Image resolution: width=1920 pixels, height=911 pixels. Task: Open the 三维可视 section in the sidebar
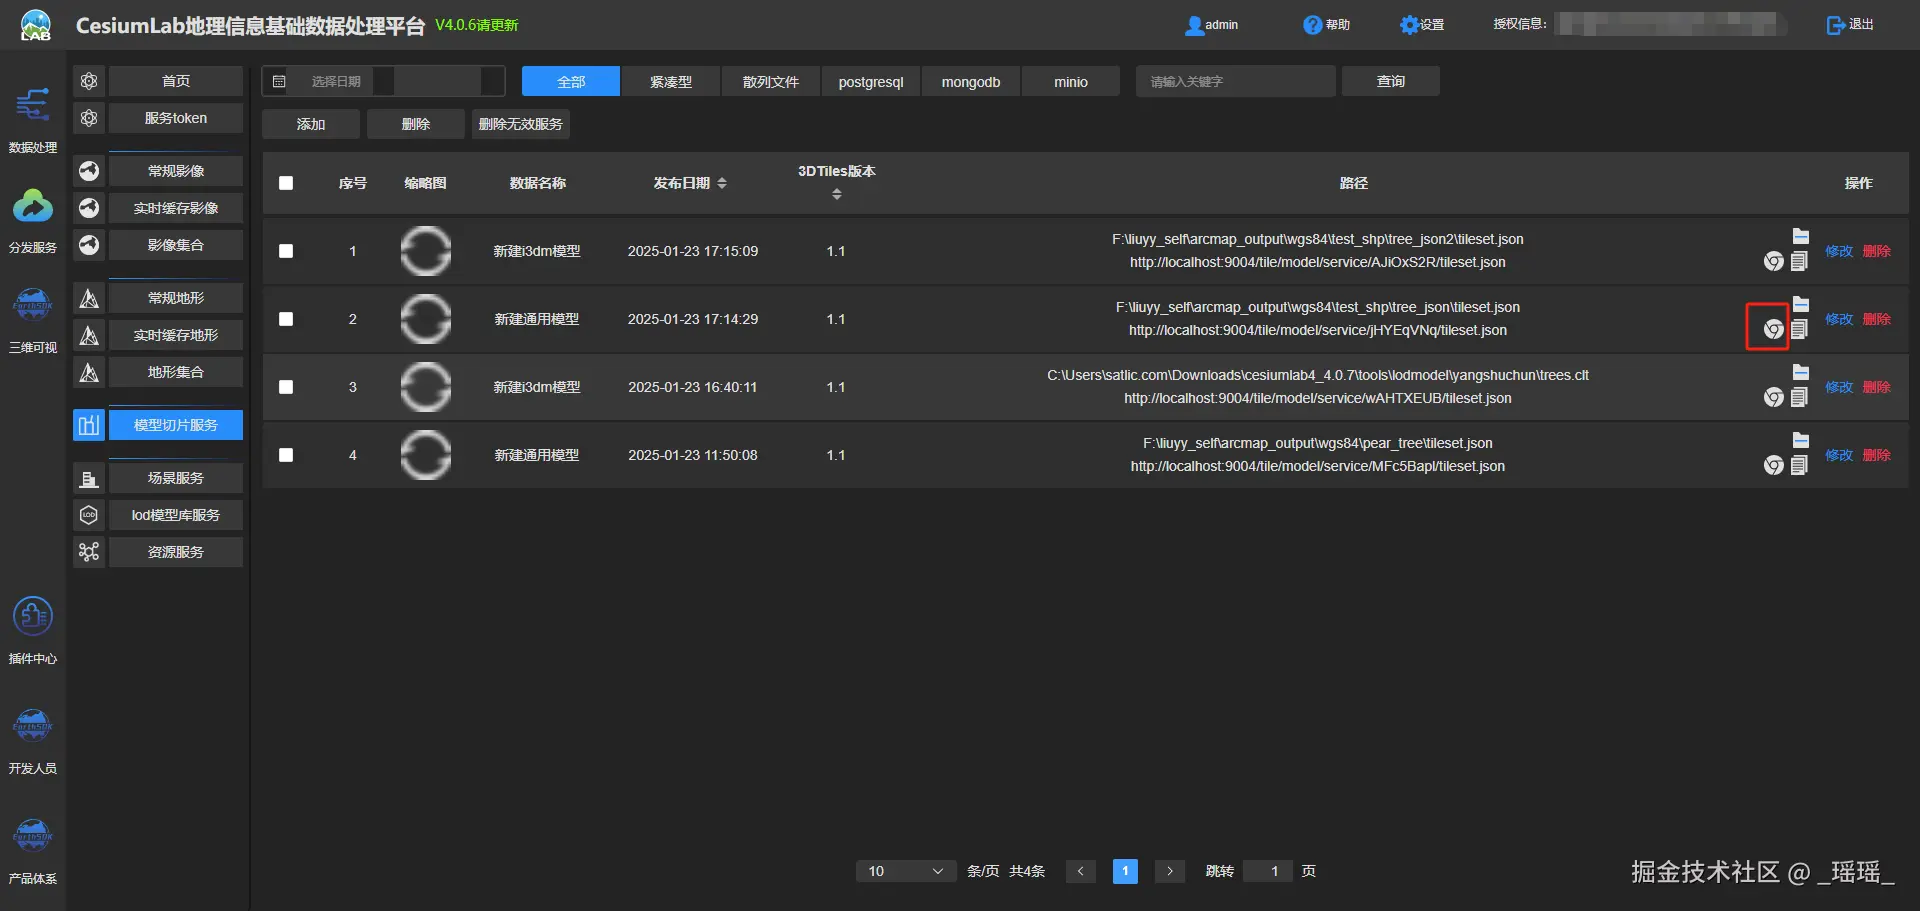[33, 320]
